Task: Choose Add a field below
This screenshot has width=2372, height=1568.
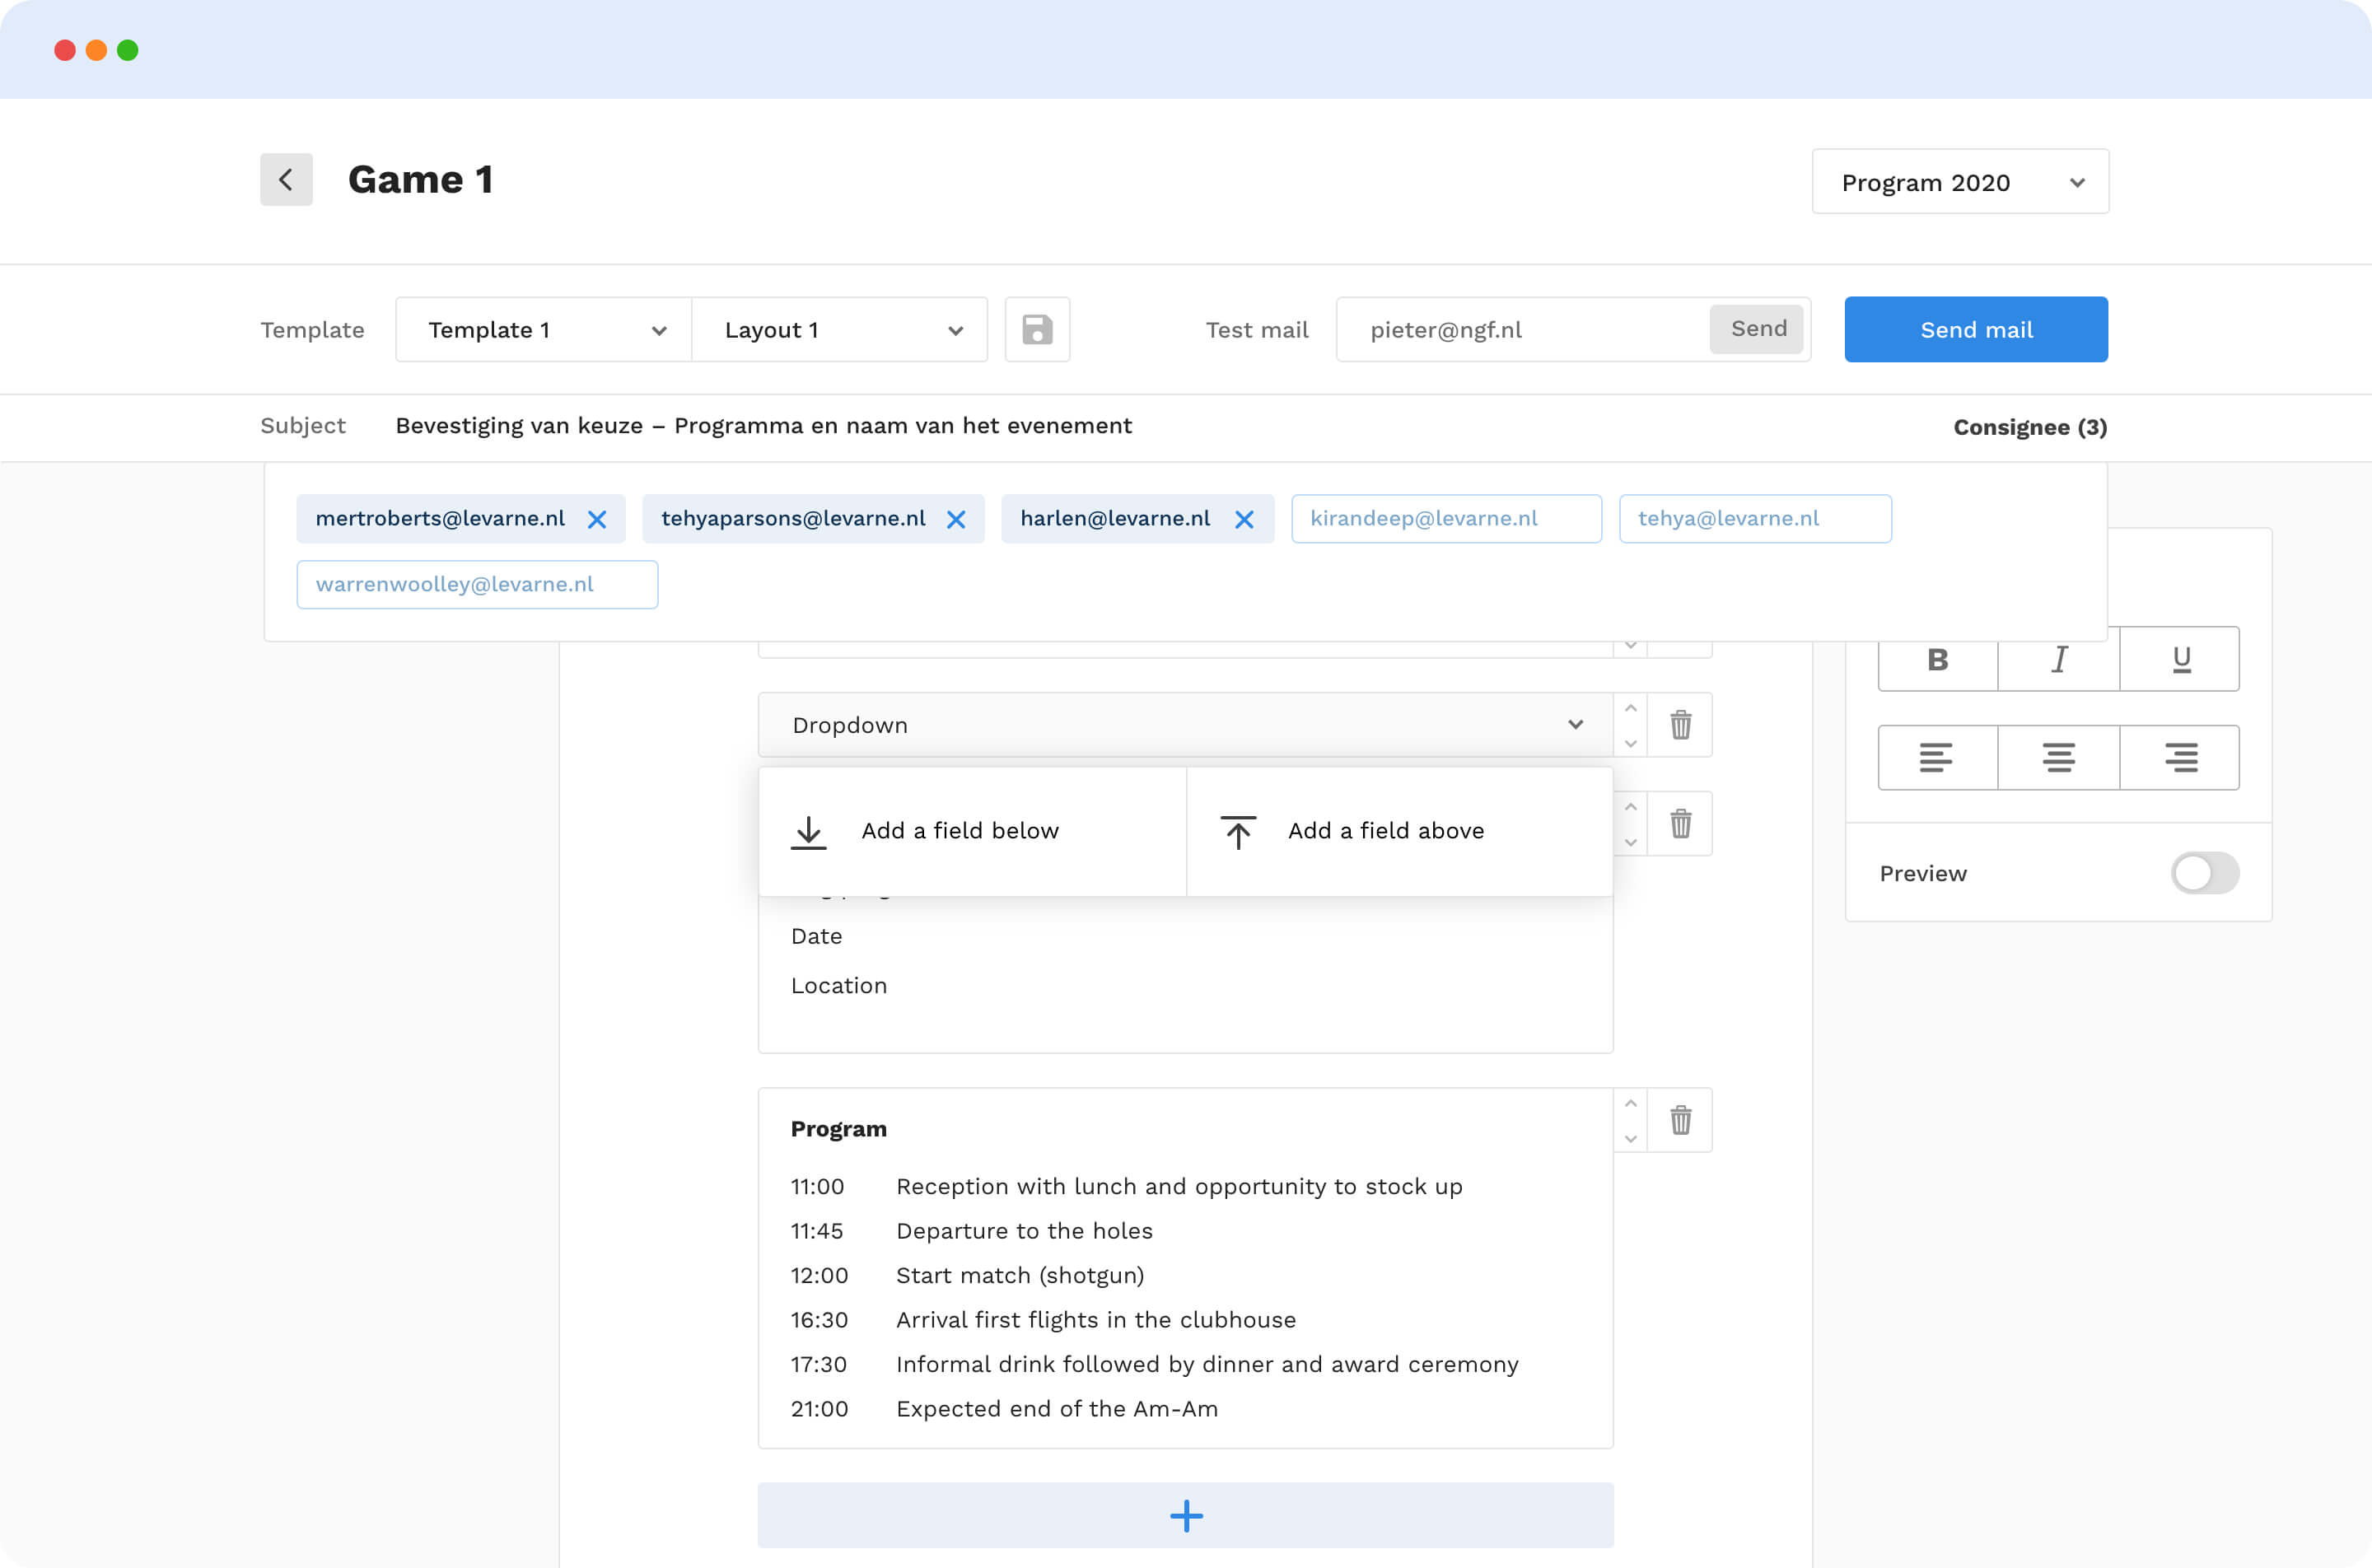Action: [972, 831]
